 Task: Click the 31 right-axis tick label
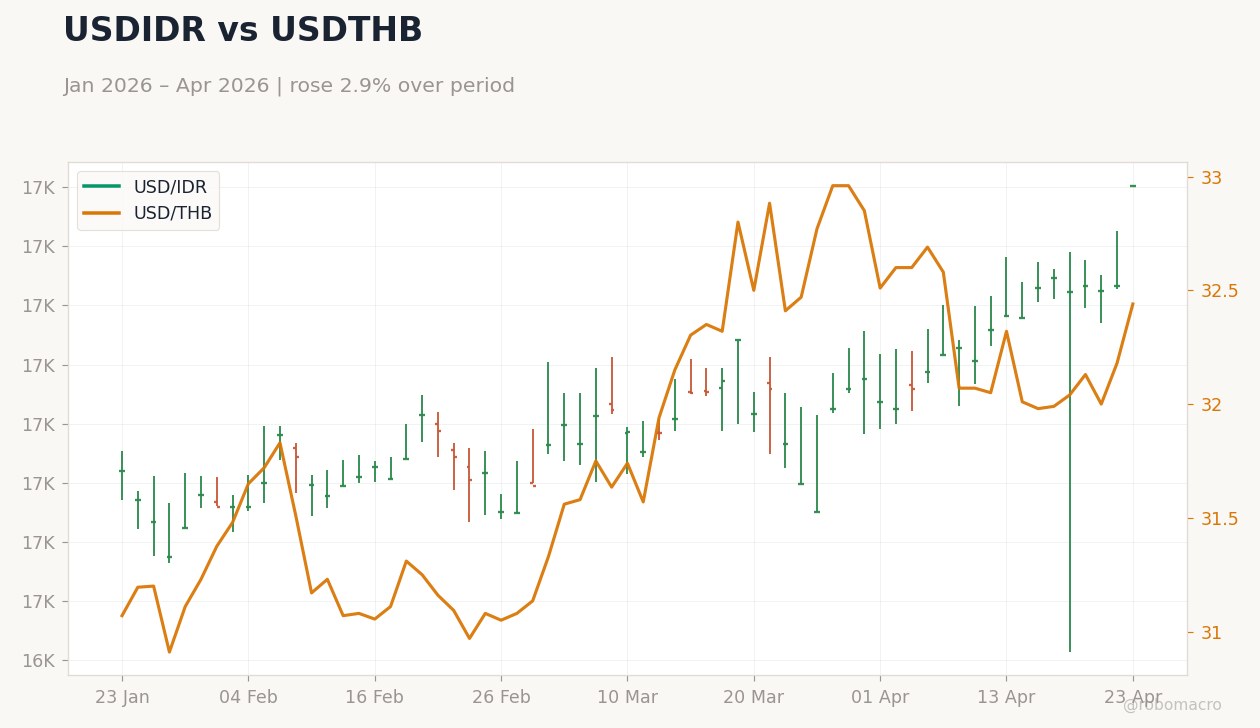coord(1211,632)
